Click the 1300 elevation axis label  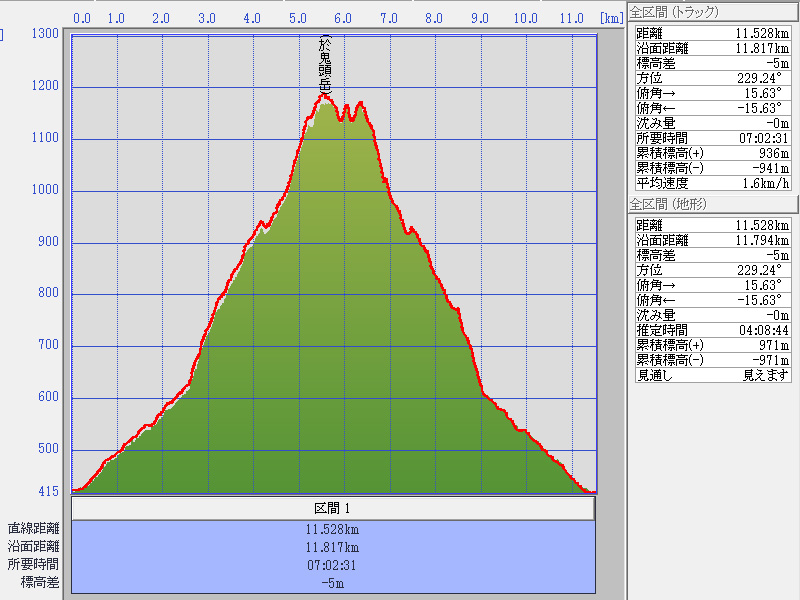point(45,34)
